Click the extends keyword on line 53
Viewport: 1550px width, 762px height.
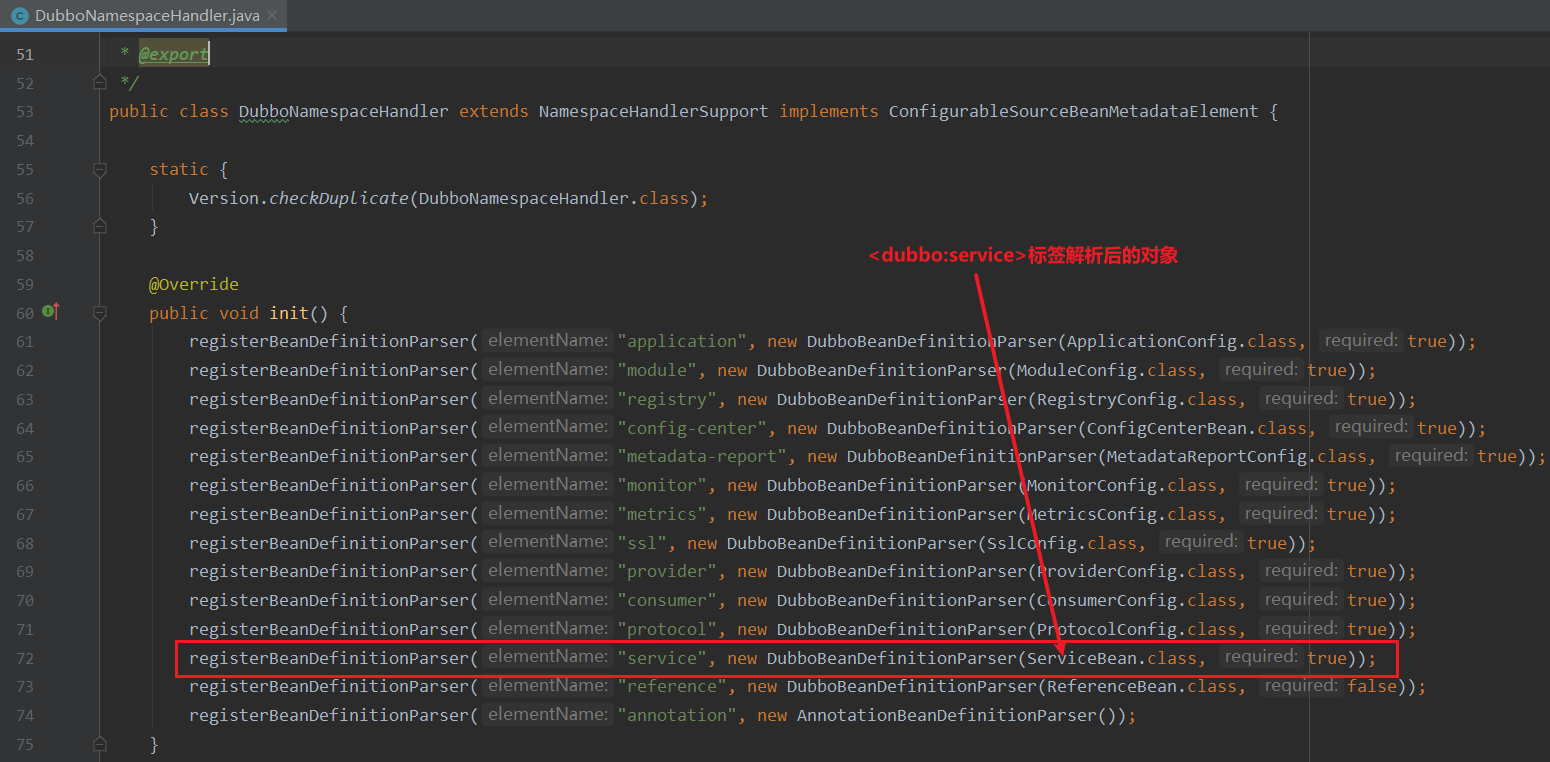494,112
